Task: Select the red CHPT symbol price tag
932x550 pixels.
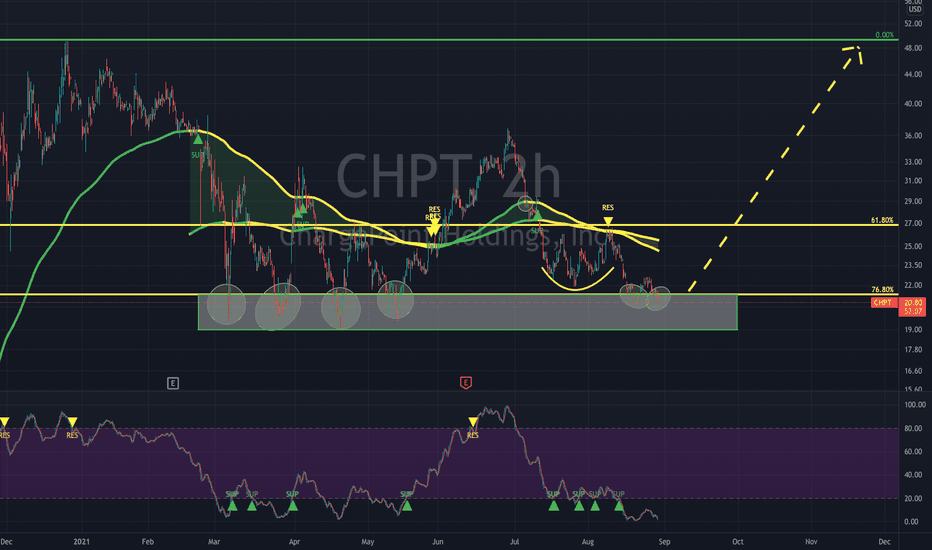Action: [883, 303]
